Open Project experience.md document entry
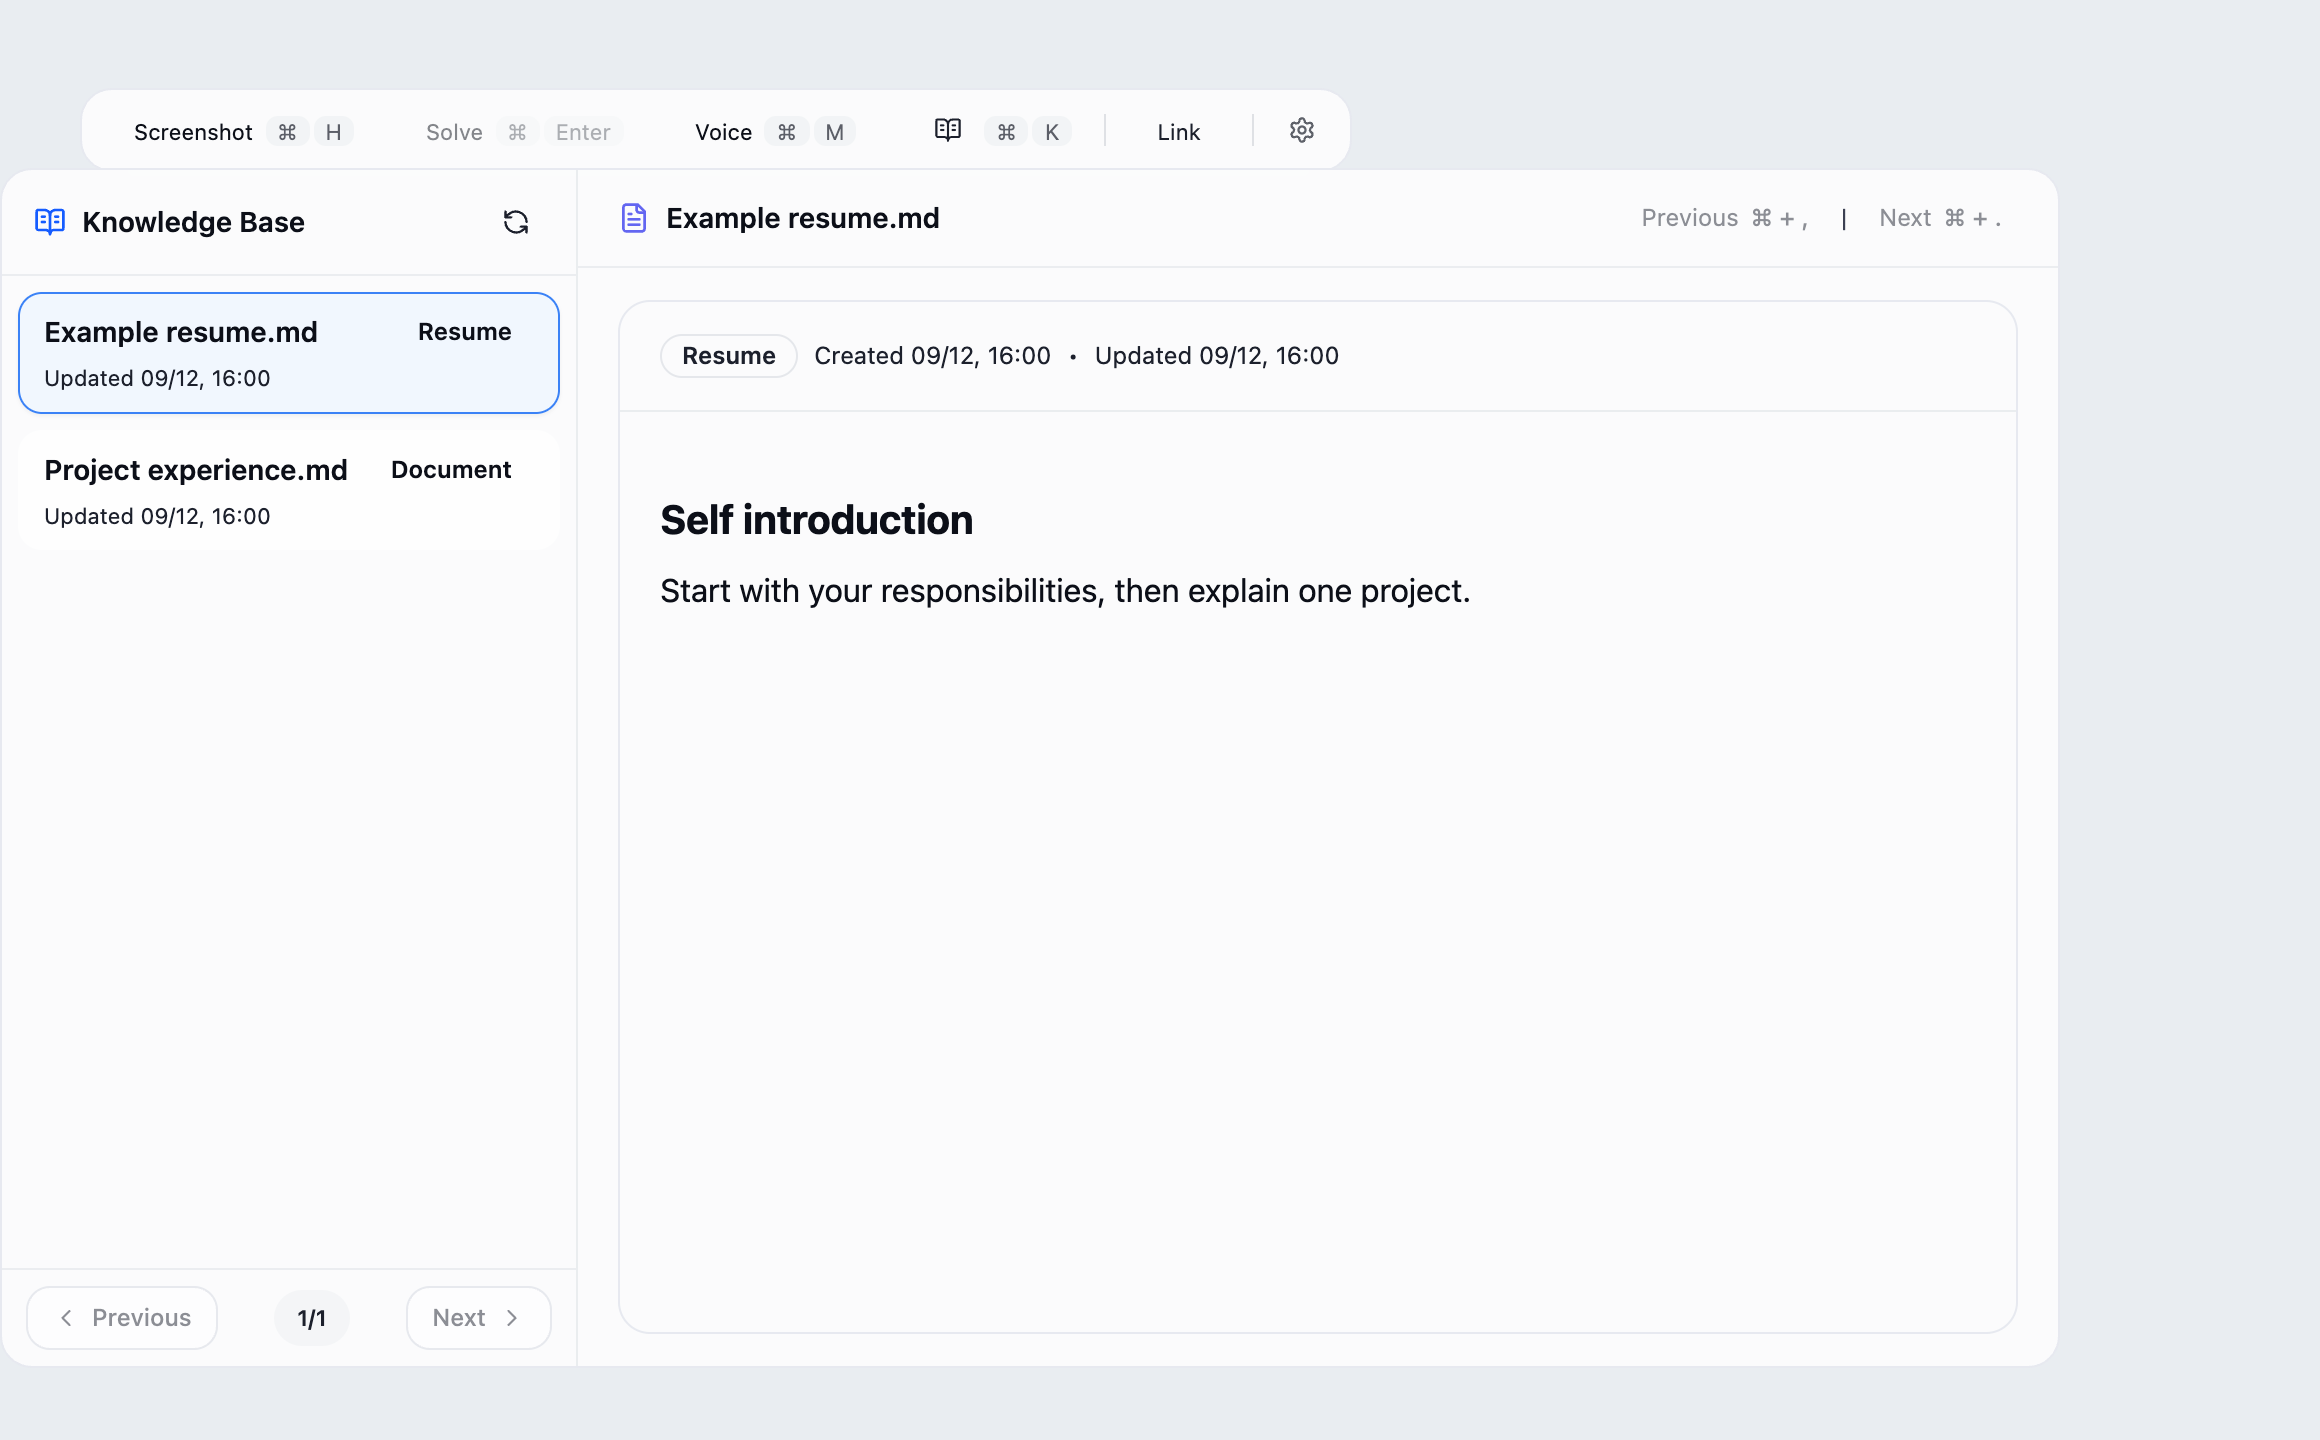 click(289, 491)
